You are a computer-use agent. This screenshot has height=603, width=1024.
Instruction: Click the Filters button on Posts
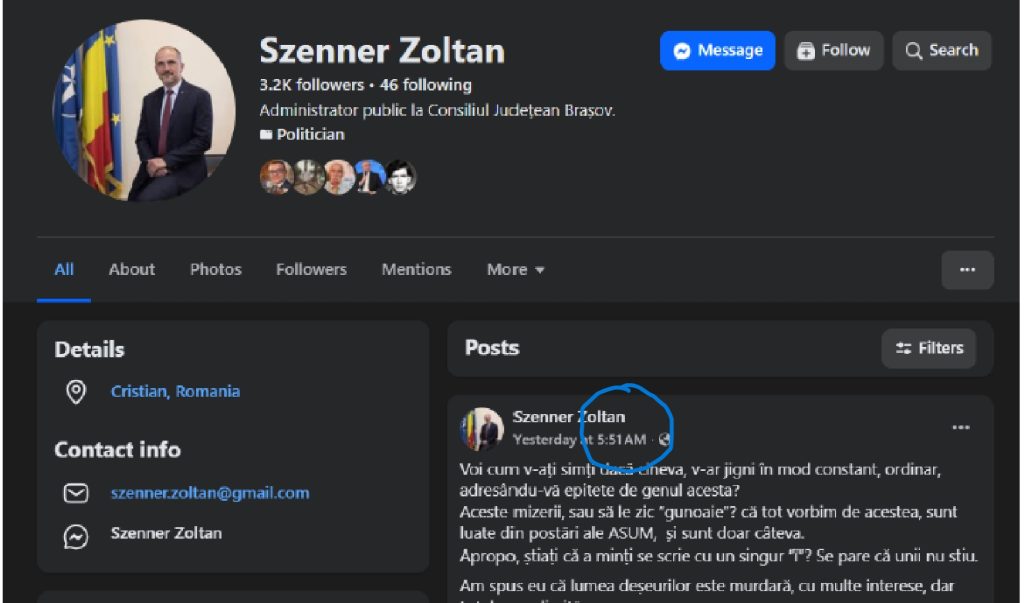pos(929,348)
